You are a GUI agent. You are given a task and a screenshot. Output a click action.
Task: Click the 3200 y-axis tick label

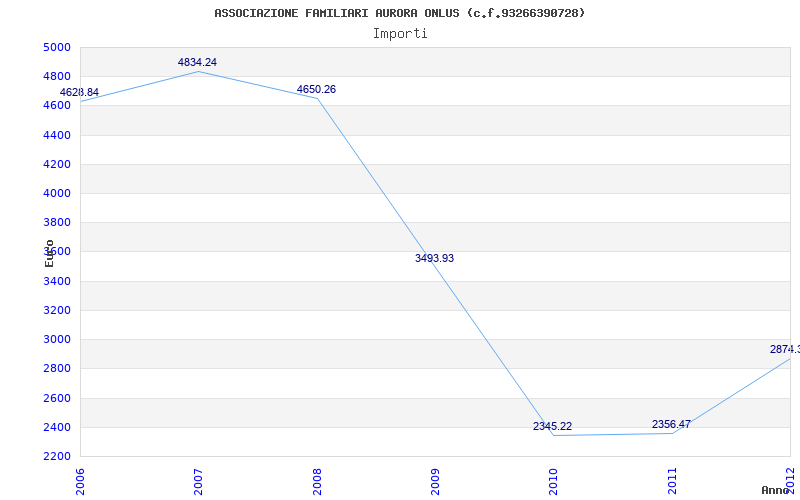coord(57,310)
